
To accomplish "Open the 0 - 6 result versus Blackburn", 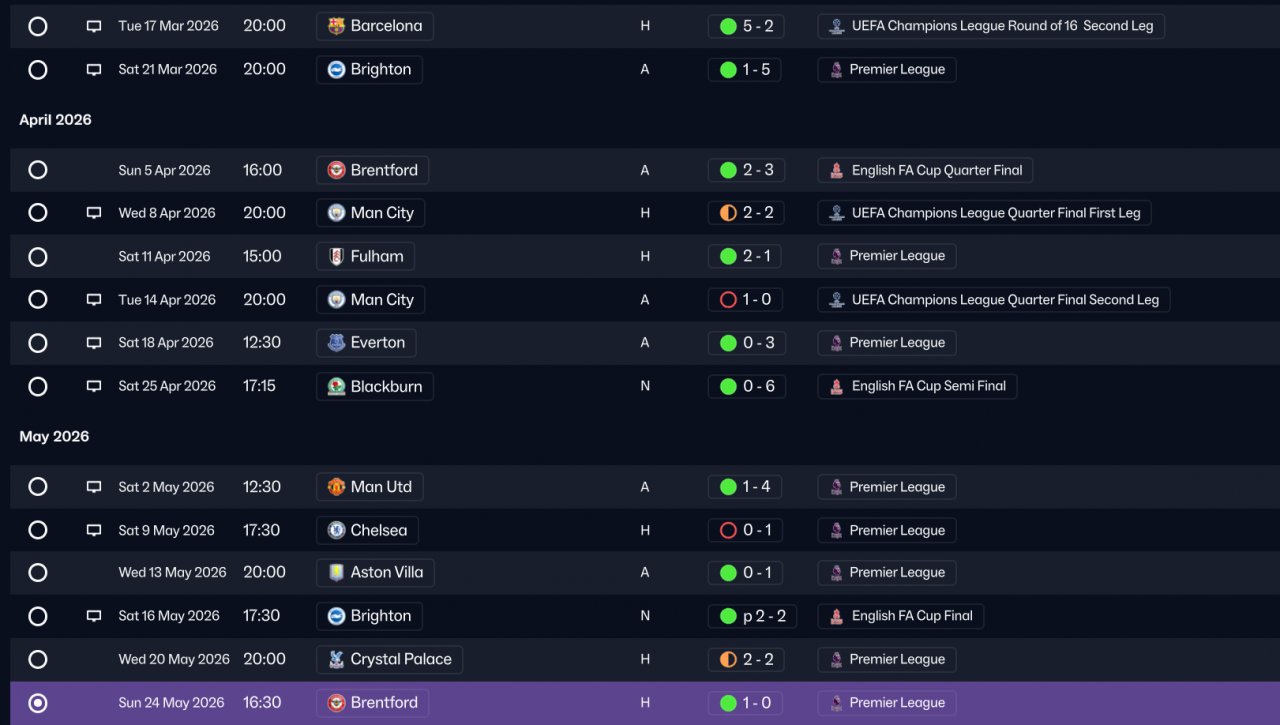I will pos(746,386).
